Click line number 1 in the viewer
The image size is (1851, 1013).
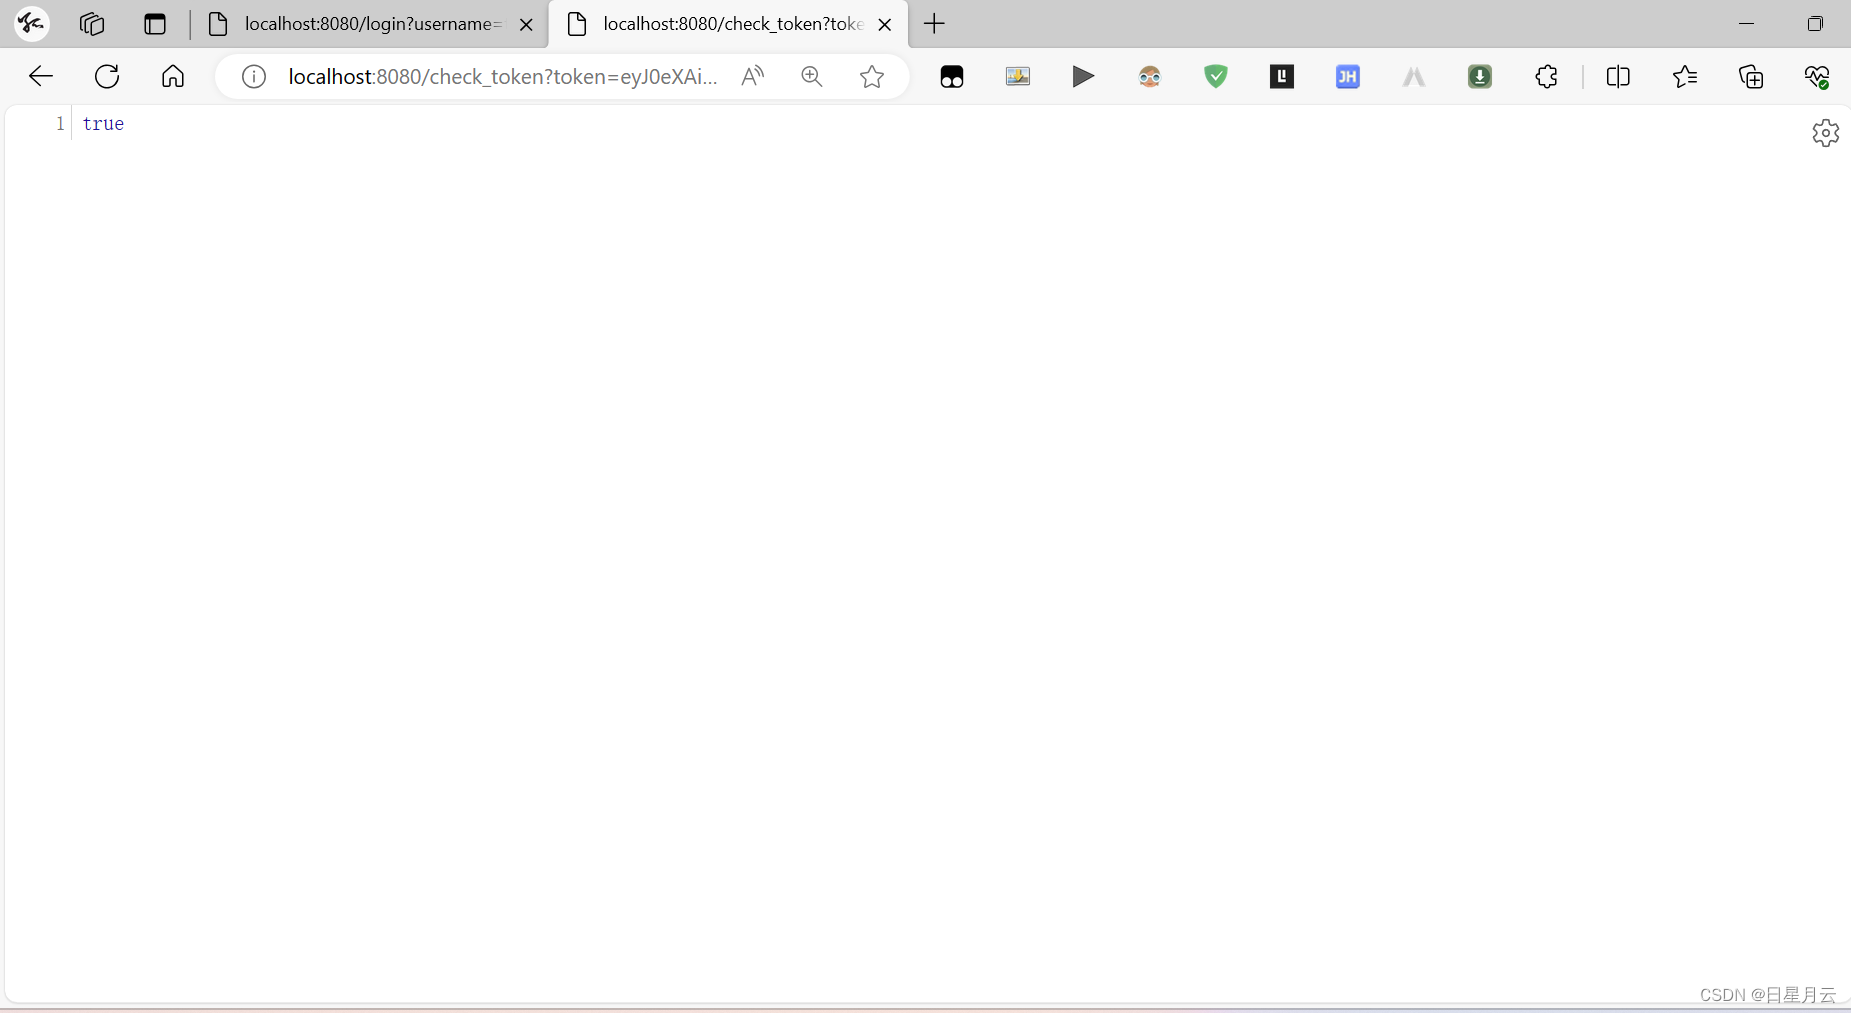coord(60,124)
